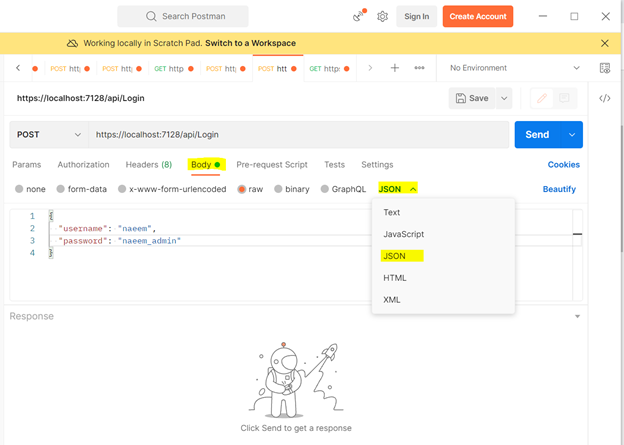The image size is (624, 445).
Task: Click the Save floppy disk icon
Action: [x=460, y=98]
